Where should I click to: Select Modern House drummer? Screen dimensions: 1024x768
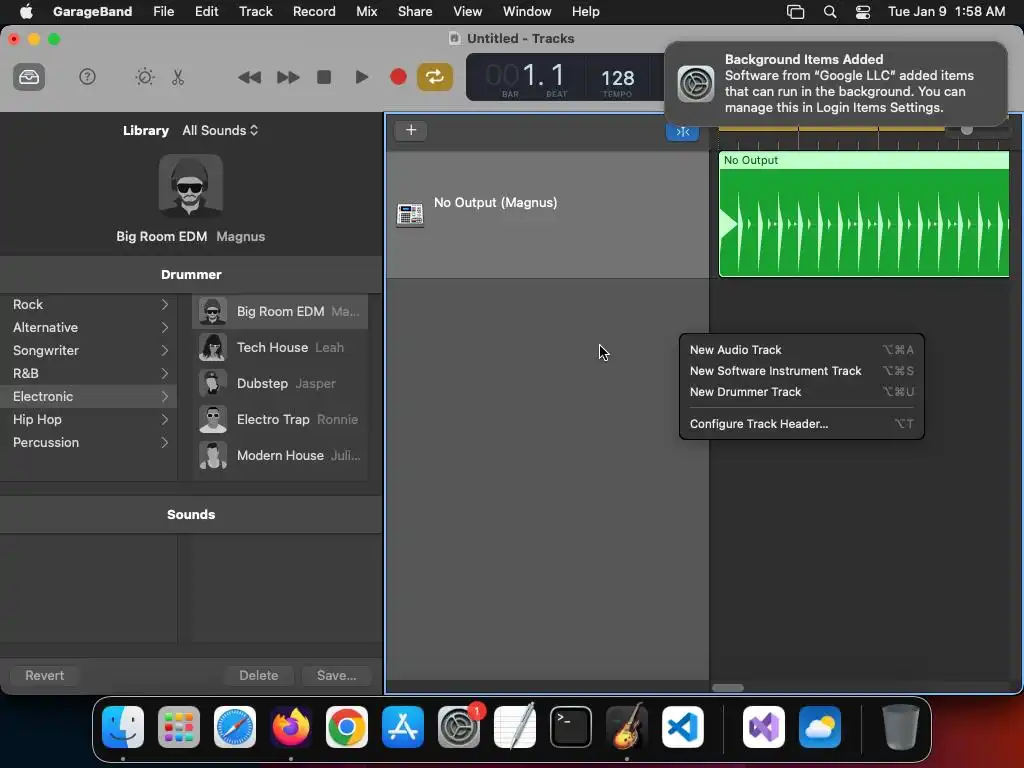280,455
